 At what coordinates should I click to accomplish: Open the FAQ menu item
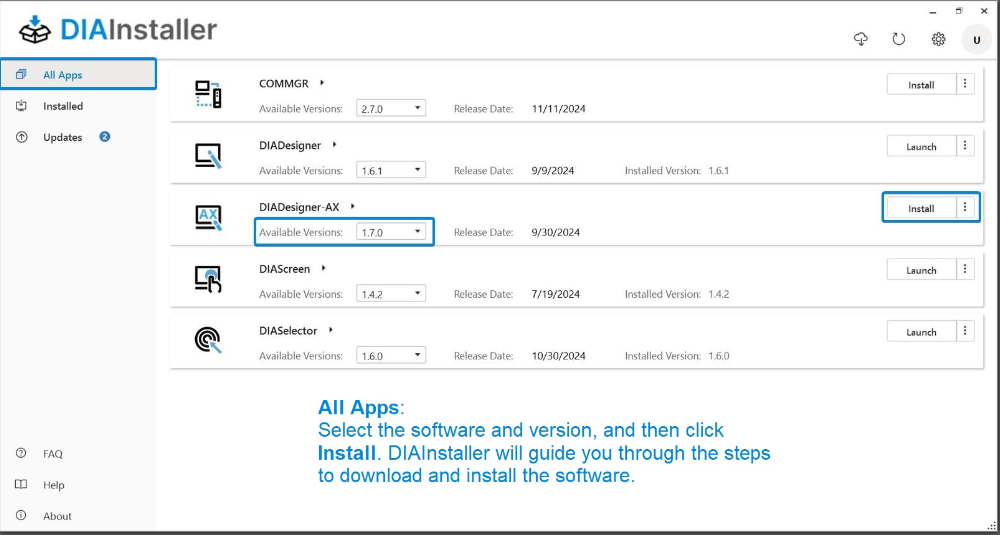78,454
